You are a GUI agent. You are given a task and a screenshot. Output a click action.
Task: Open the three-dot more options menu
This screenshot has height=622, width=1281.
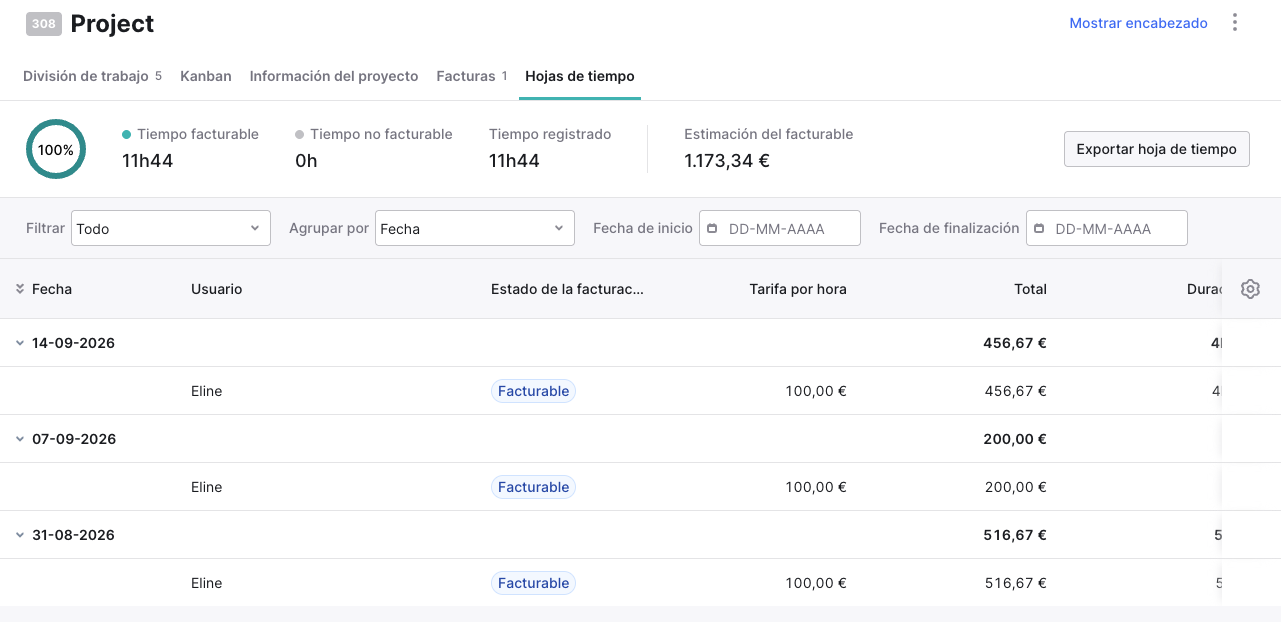(1235, 23)
